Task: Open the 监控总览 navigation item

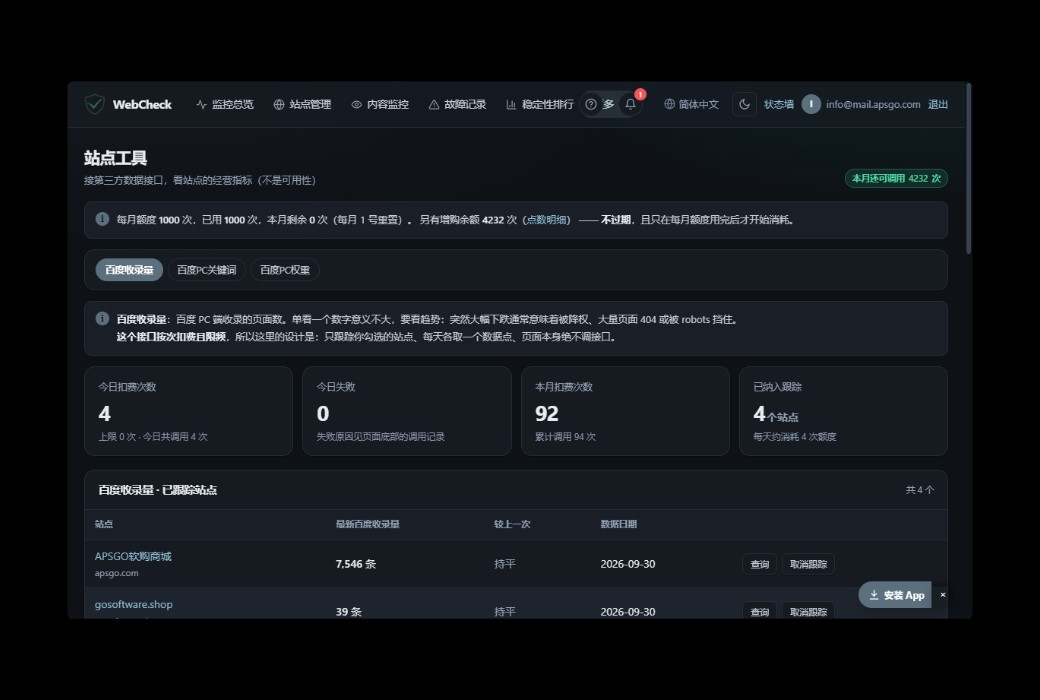Action: click(x=225, y=104)
